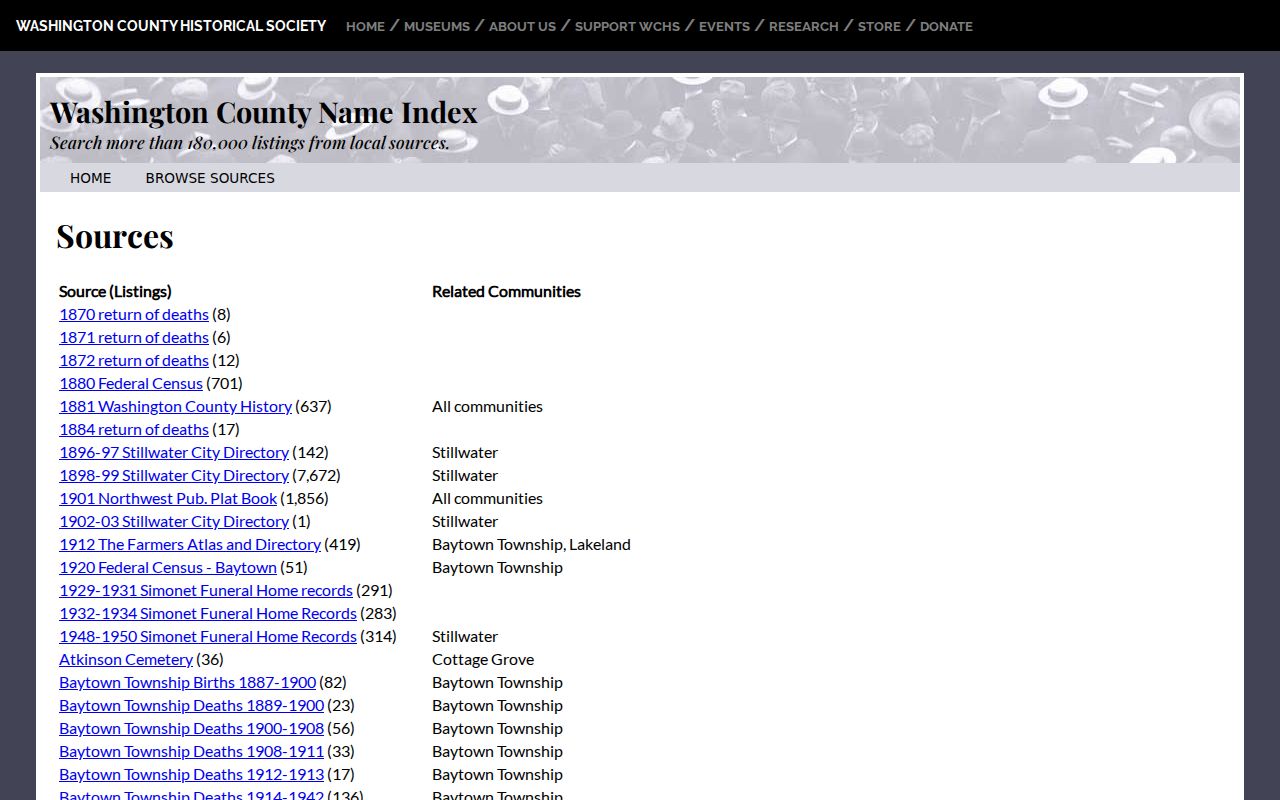Open 1902-03 Stillwater City Directory
The image size is (1280, 800).
pos(174,521)
